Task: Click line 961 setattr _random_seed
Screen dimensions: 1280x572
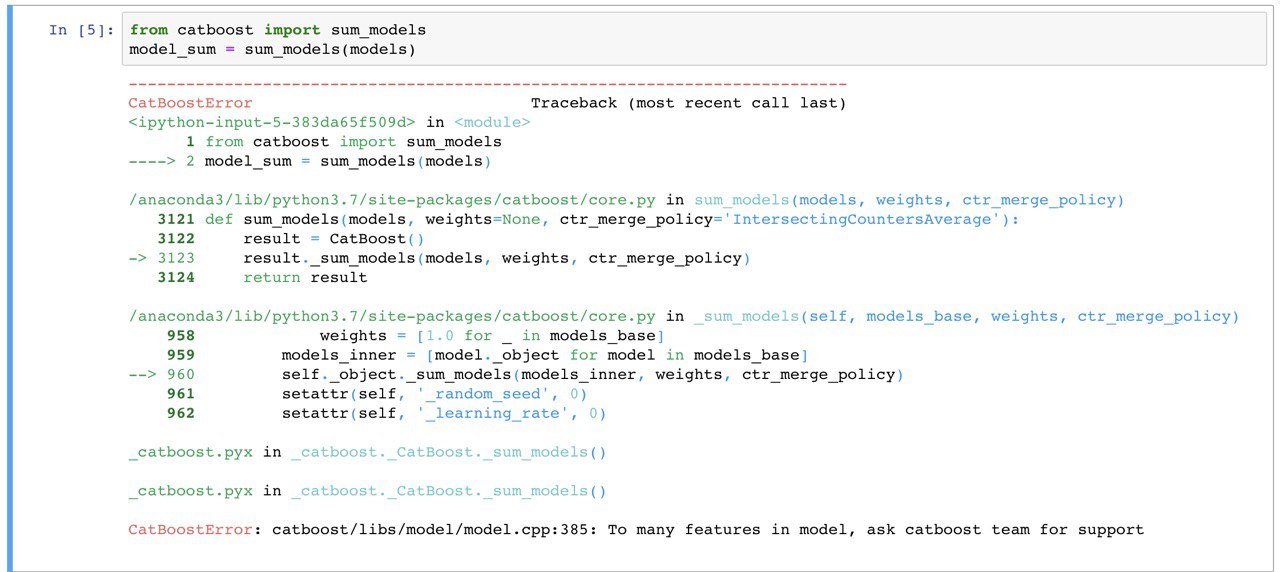Action: tap(377, 394)
